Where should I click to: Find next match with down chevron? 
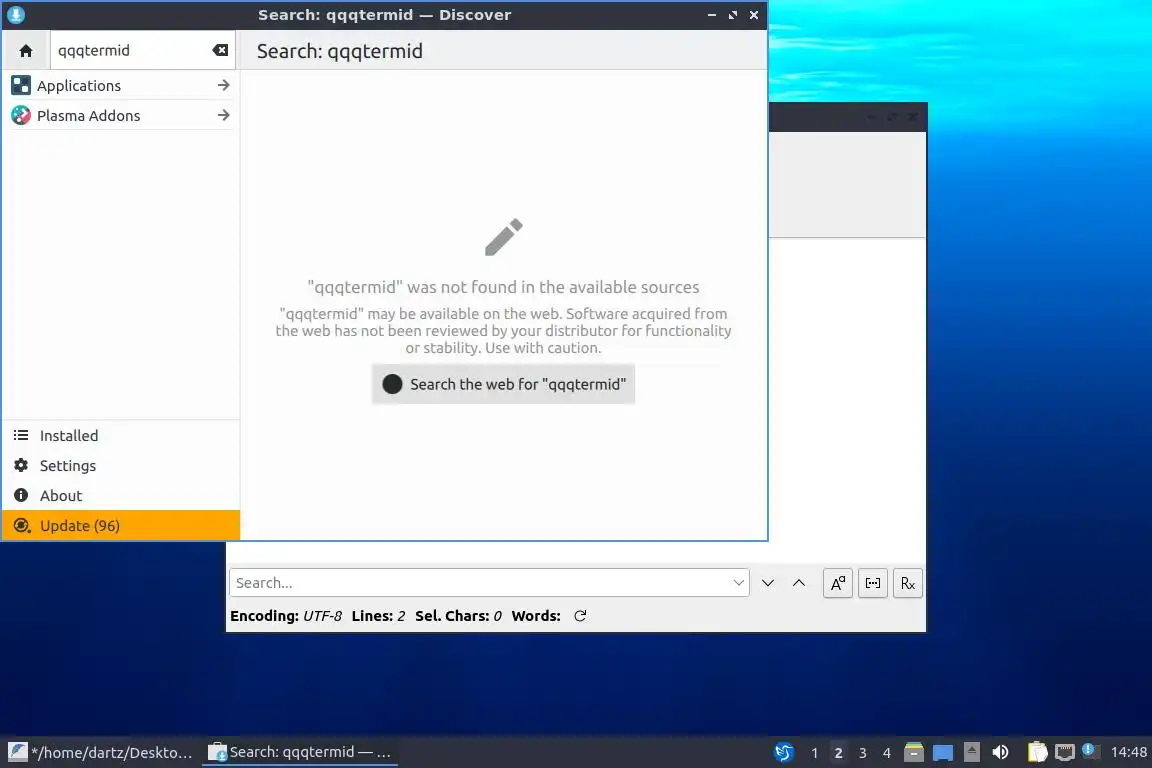point(768,583)
